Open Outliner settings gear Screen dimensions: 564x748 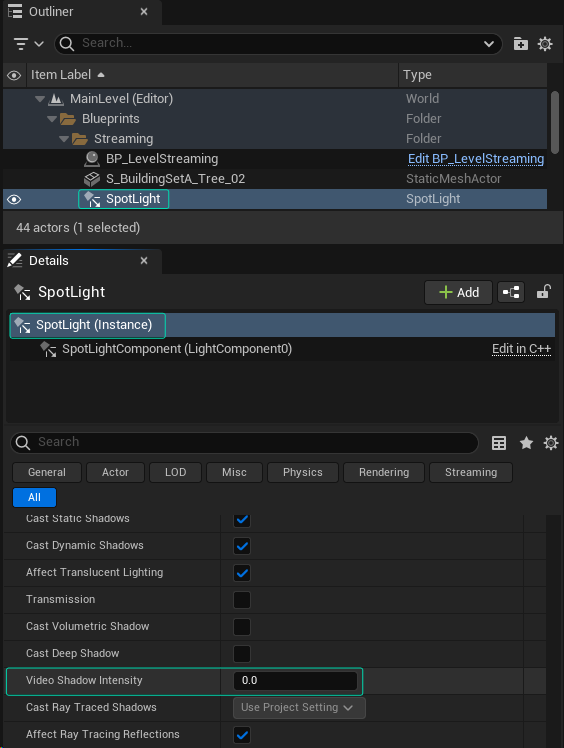545,44
